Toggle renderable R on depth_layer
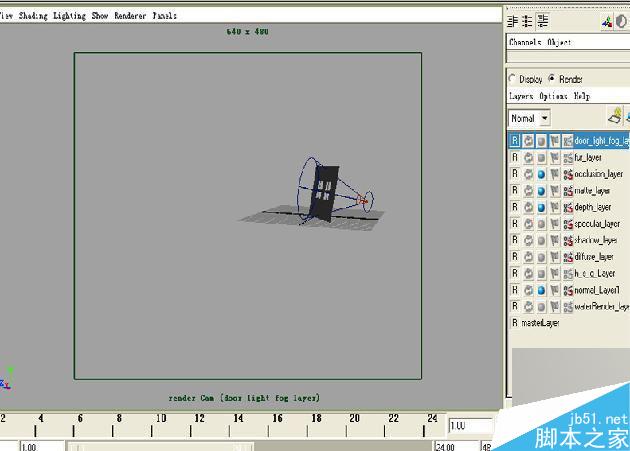630x451 pixels. click(515, 207)
